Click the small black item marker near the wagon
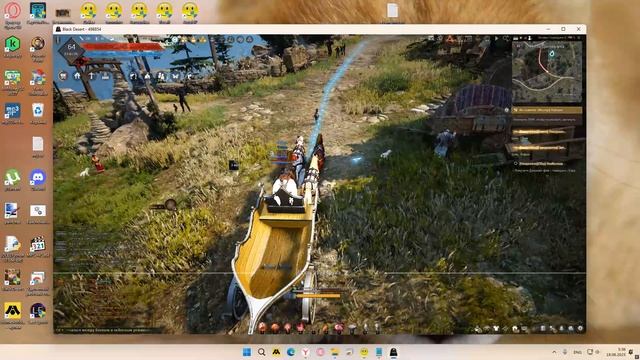This screenshot has height=360, width=640. [233, 165]
